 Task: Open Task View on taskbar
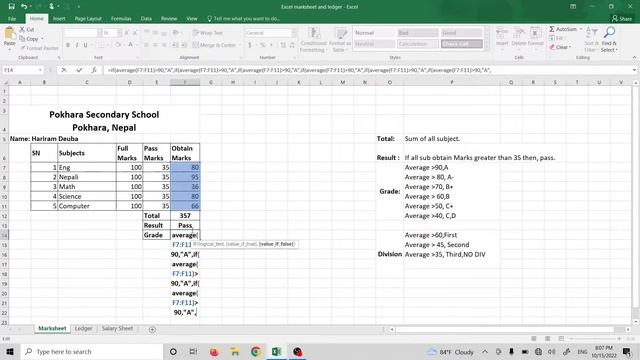[193, 351]
